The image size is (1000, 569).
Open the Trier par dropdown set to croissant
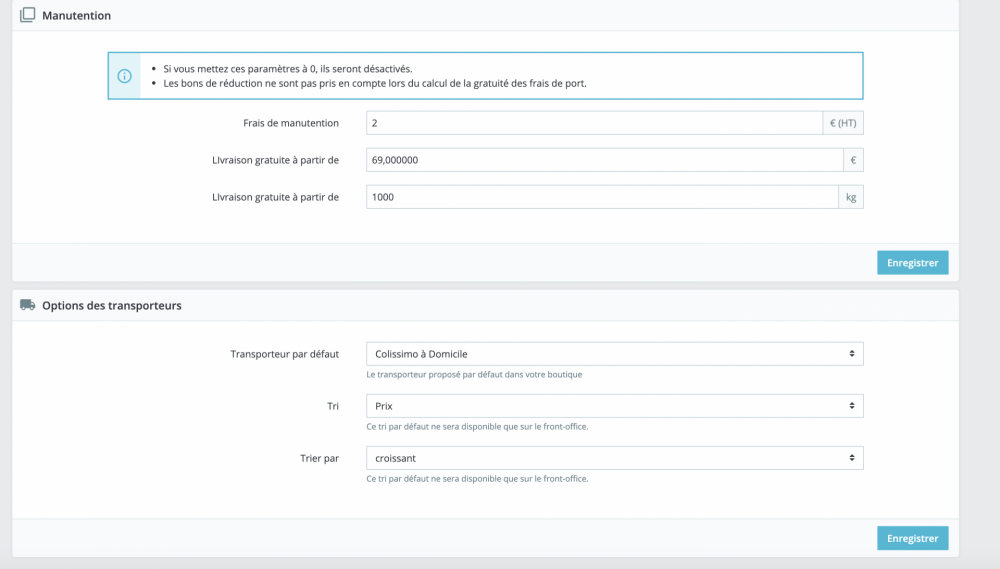(x=614, y=458)
